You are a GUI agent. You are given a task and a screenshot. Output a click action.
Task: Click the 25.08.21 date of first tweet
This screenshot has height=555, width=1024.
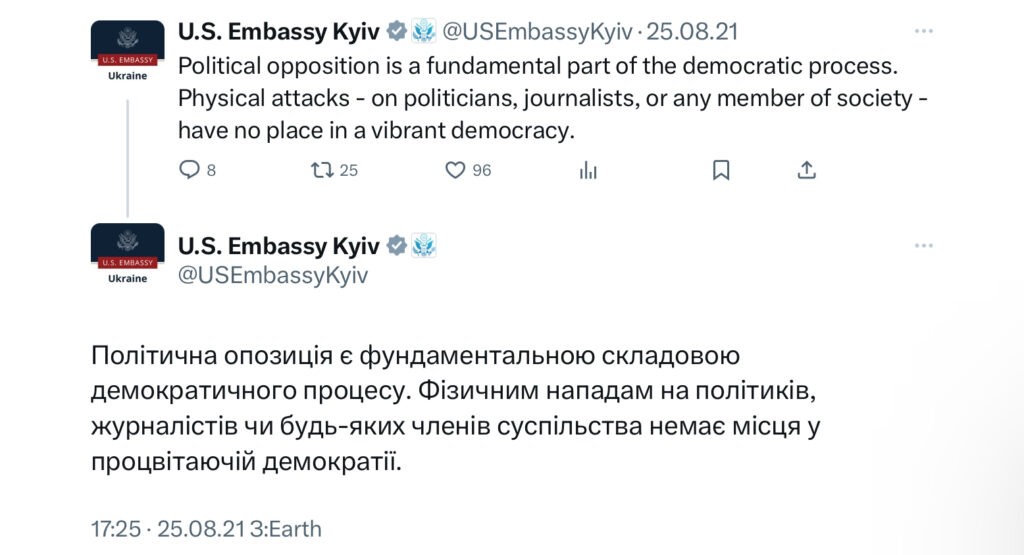pyautogui.click(x=692, y=31)
